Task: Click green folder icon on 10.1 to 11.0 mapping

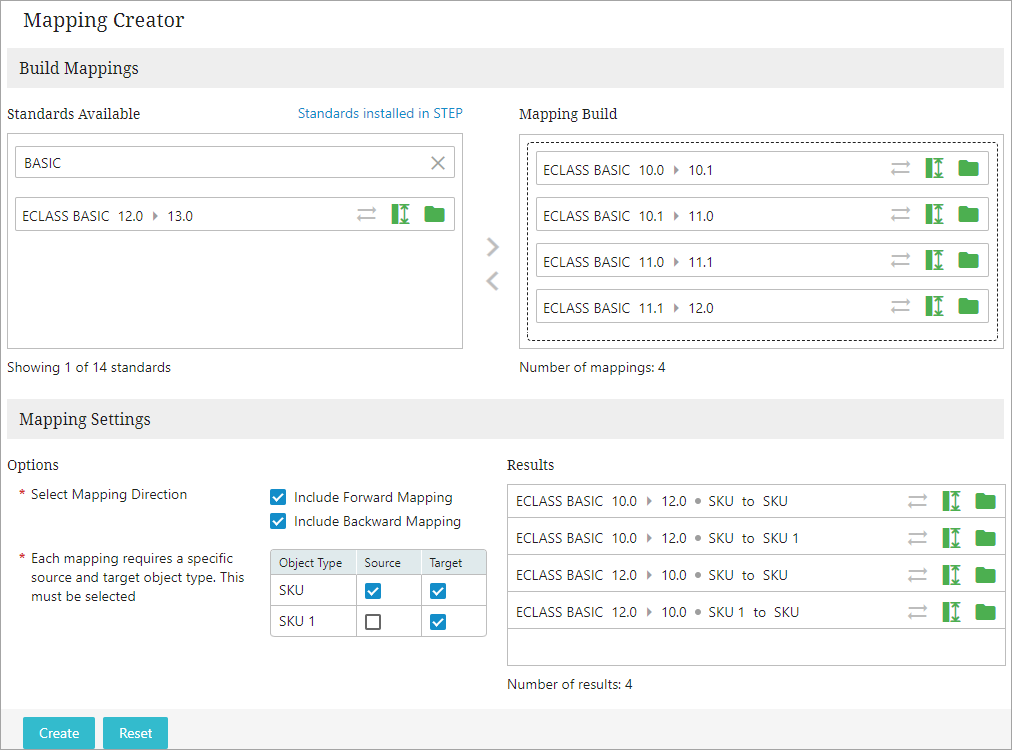Action: click(969, 214)
